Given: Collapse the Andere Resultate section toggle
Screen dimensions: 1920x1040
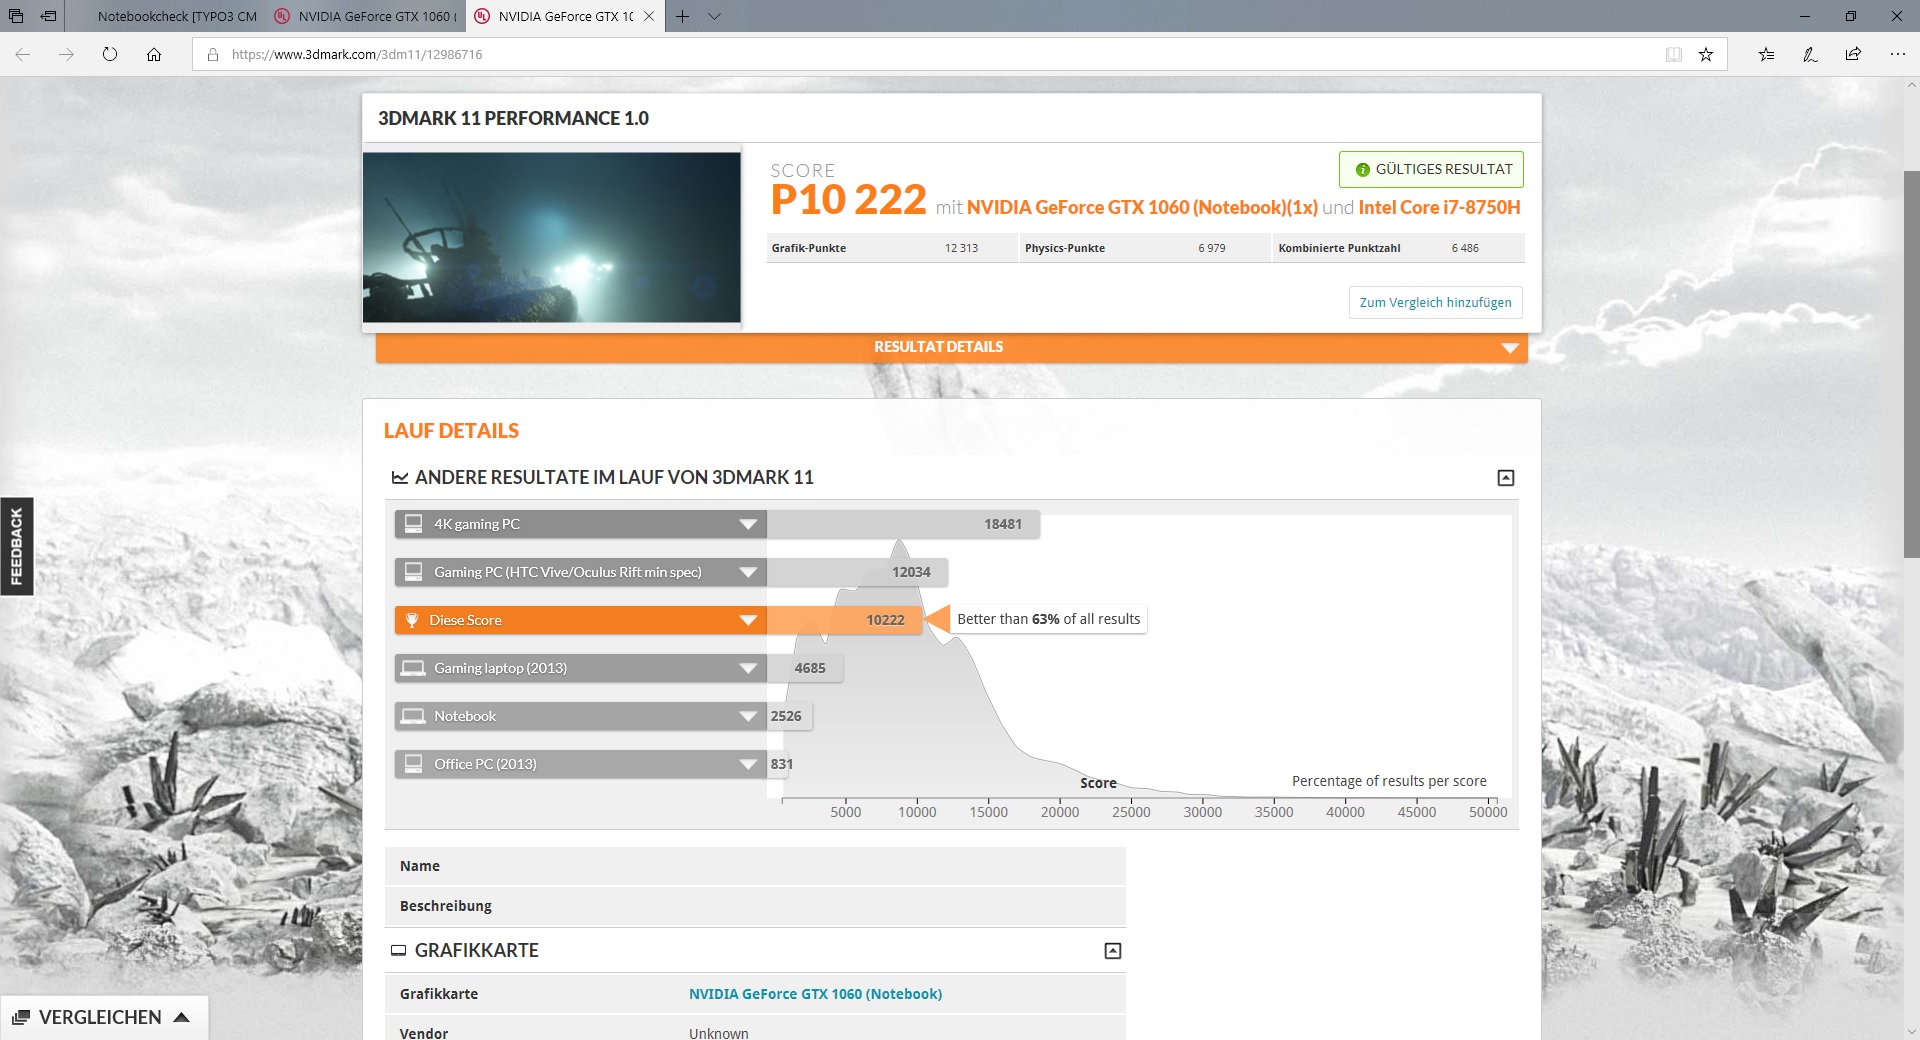Looking at the screenshot, I should pos(1506,478).
